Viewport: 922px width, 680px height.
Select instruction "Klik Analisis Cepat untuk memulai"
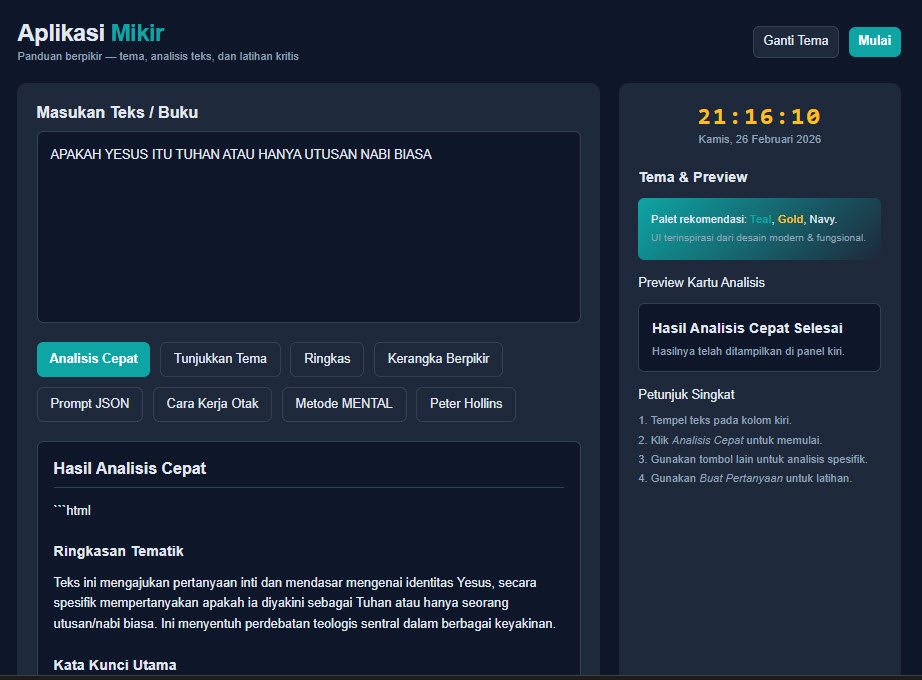coord(730,440)
